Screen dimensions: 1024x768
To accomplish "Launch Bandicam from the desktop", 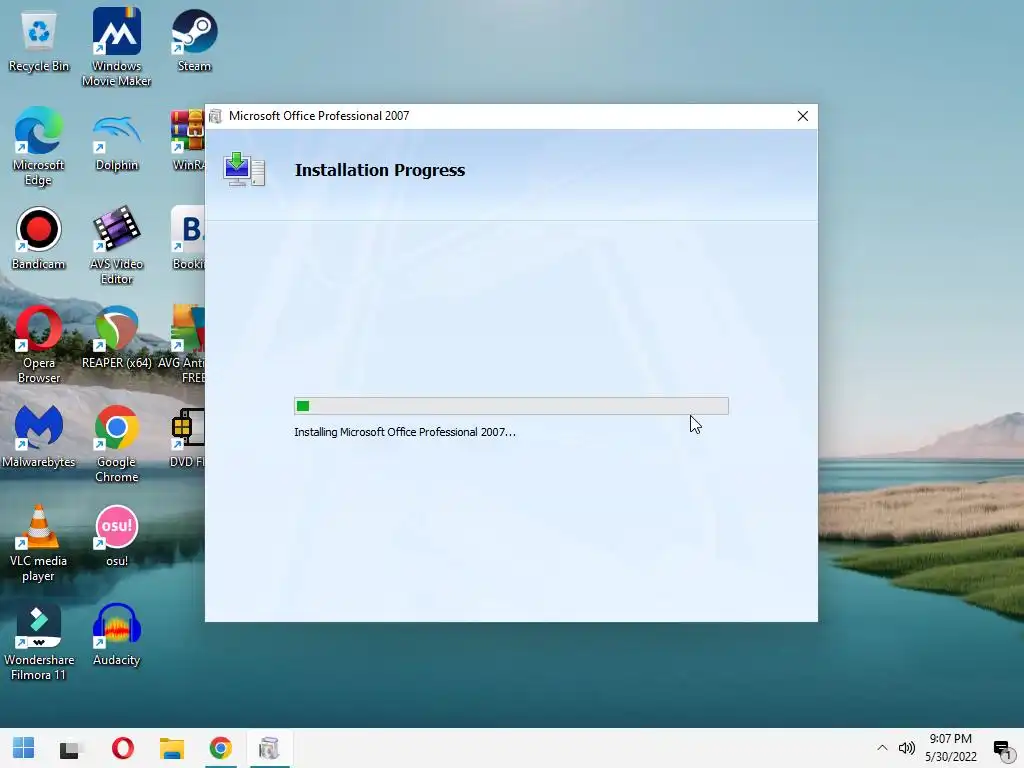I will [x=39, y=238].
